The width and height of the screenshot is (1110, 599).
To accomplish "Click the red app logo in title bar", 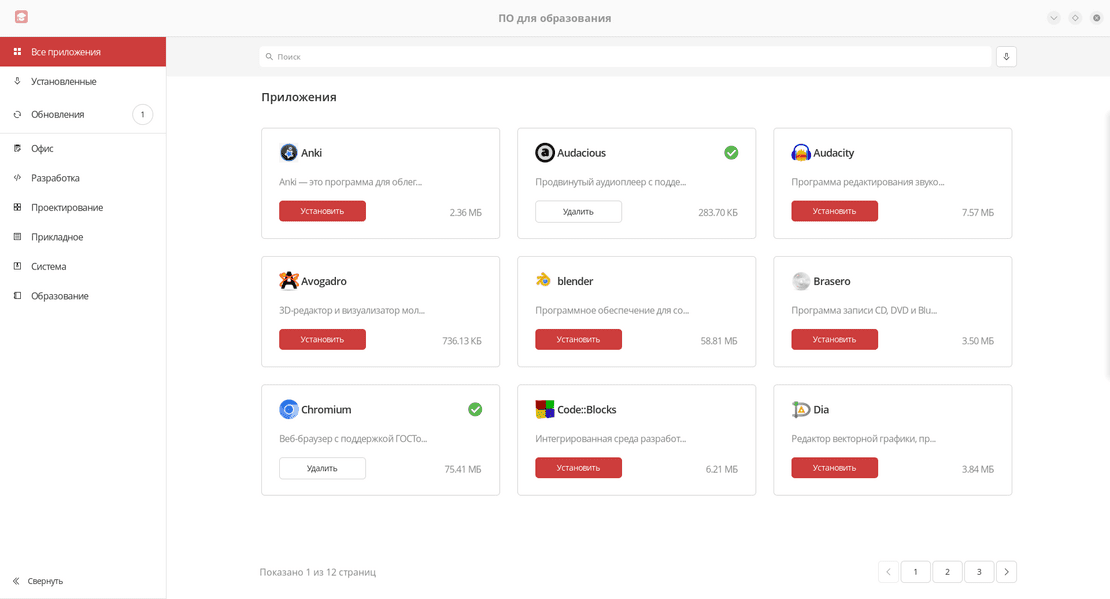I will [21, 16].
